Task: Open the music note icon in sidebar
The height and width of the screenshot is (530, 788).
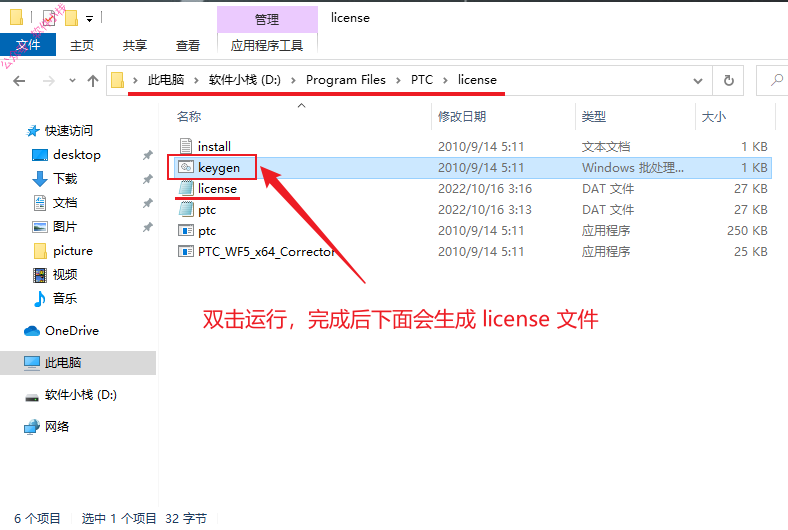Action: (x=40, y=298)
